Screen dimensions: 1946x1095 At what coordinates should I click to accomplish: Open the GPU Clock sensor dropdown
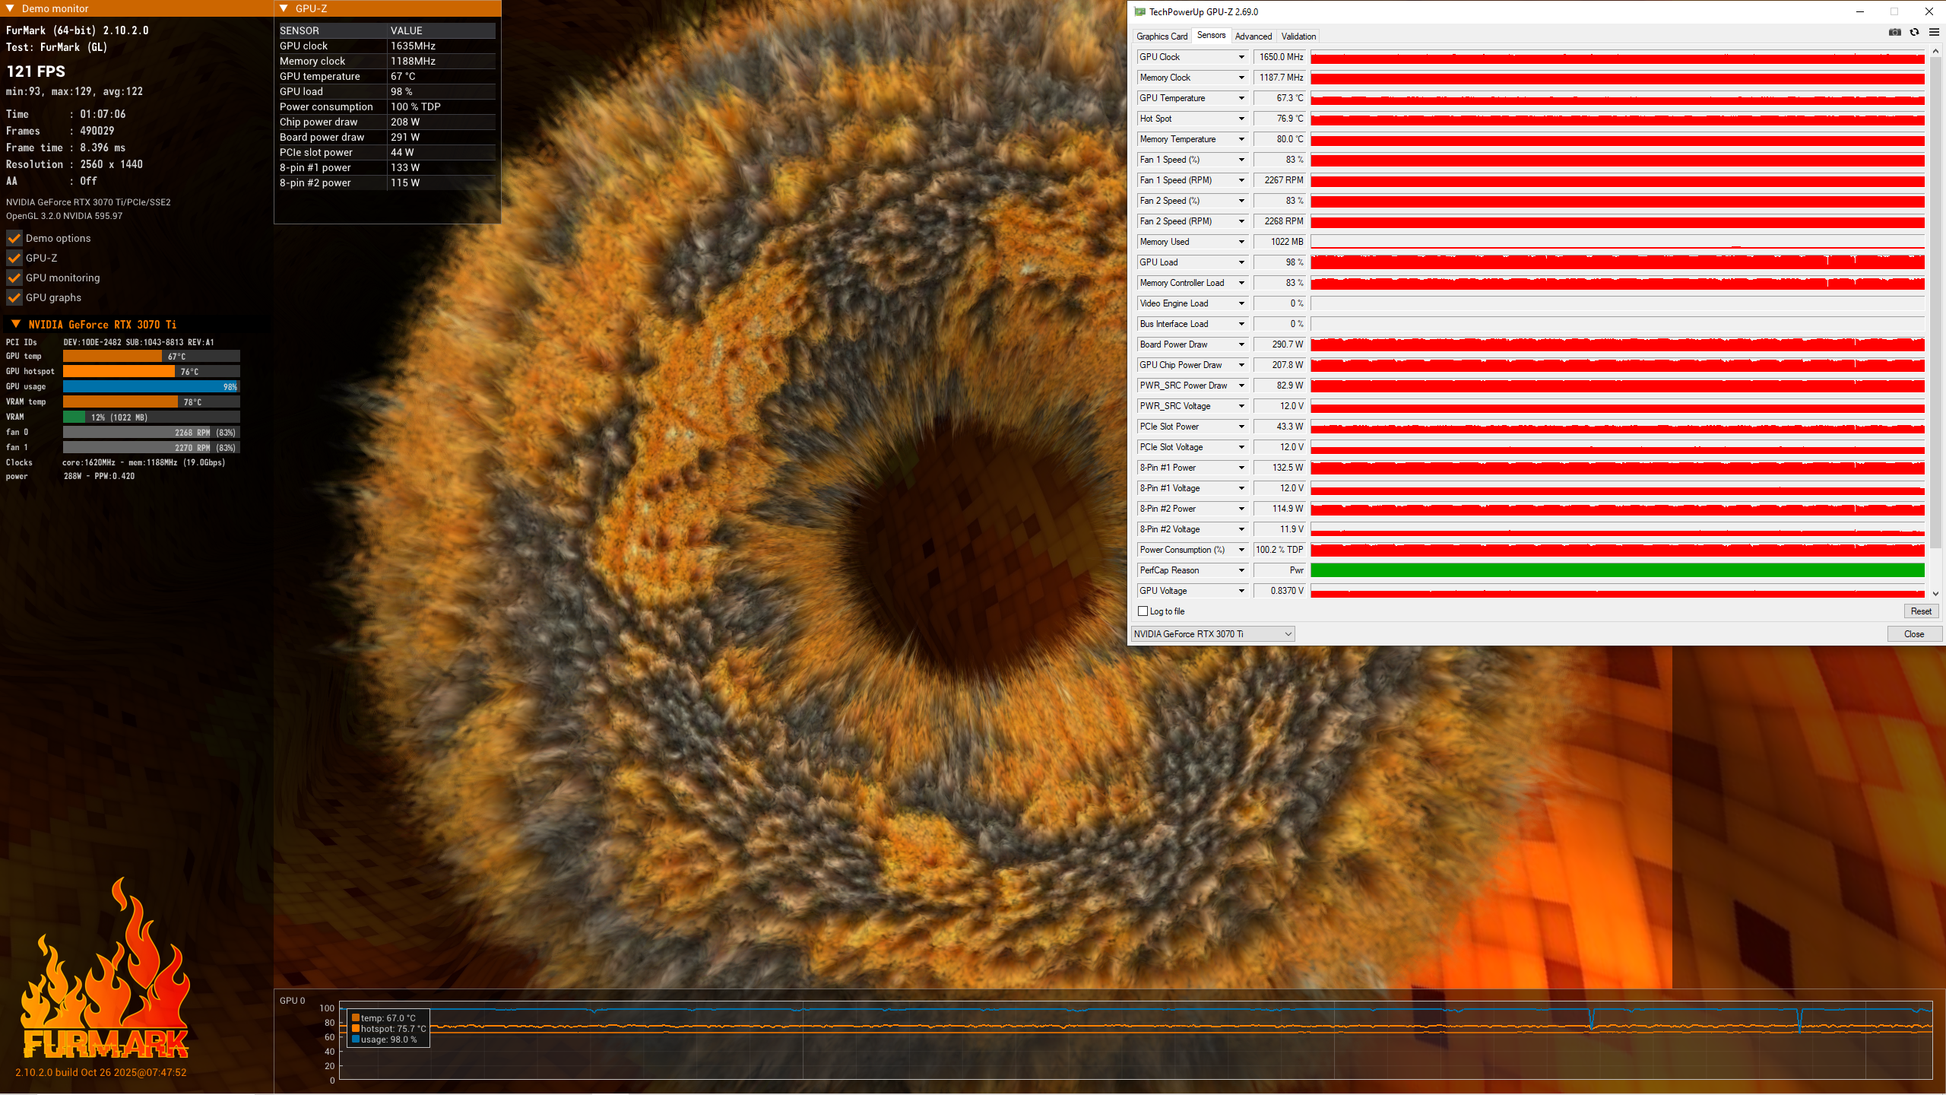pyautogui.click(x=1241, y=57)
